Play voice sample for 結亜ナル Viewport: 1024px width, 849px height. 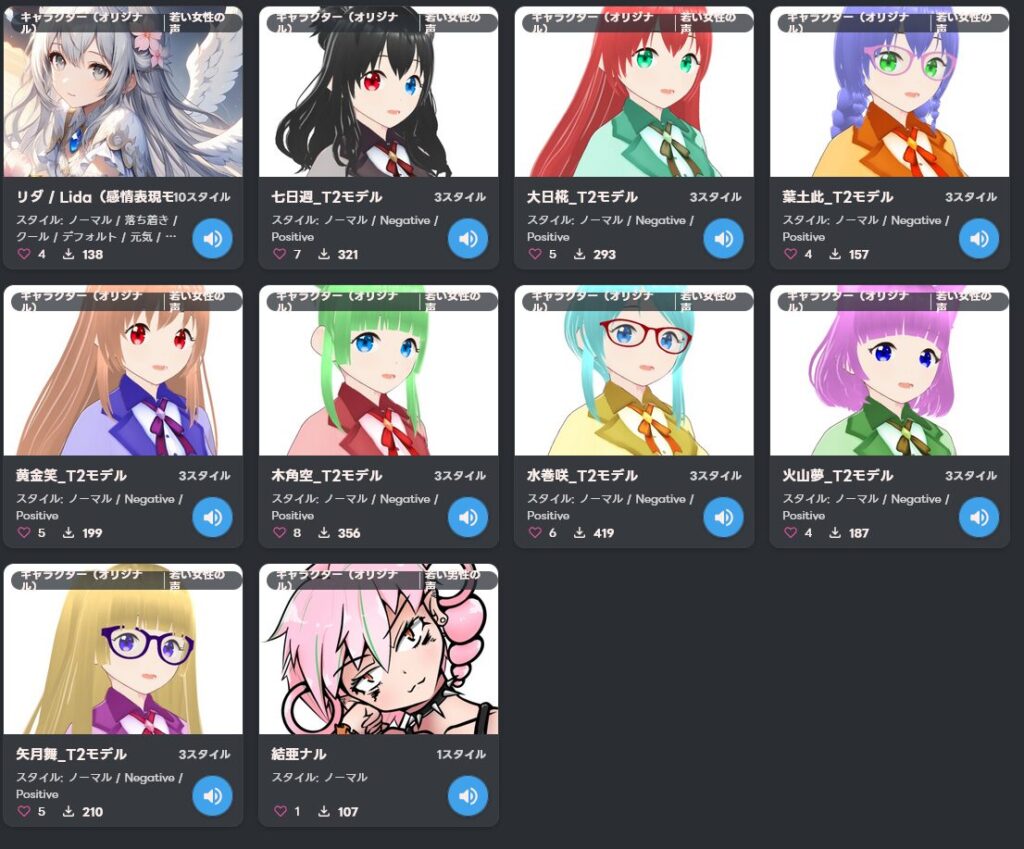pos(468,795)
